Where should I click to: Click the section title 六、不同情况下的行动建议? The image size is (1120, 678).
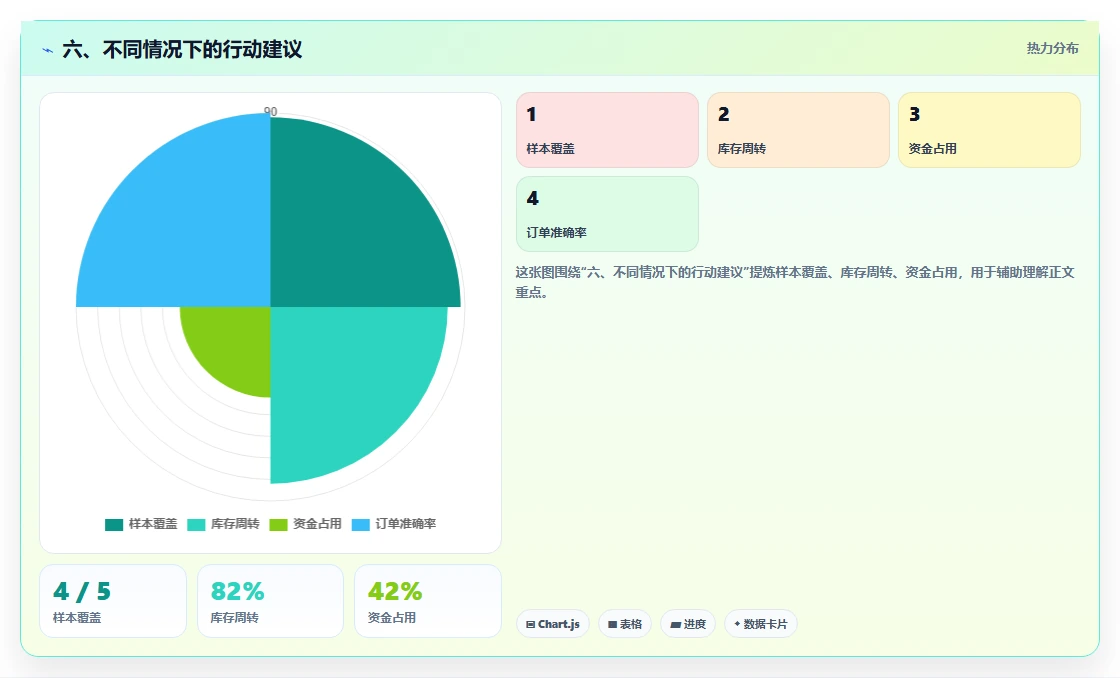click(x=182, y=49)
